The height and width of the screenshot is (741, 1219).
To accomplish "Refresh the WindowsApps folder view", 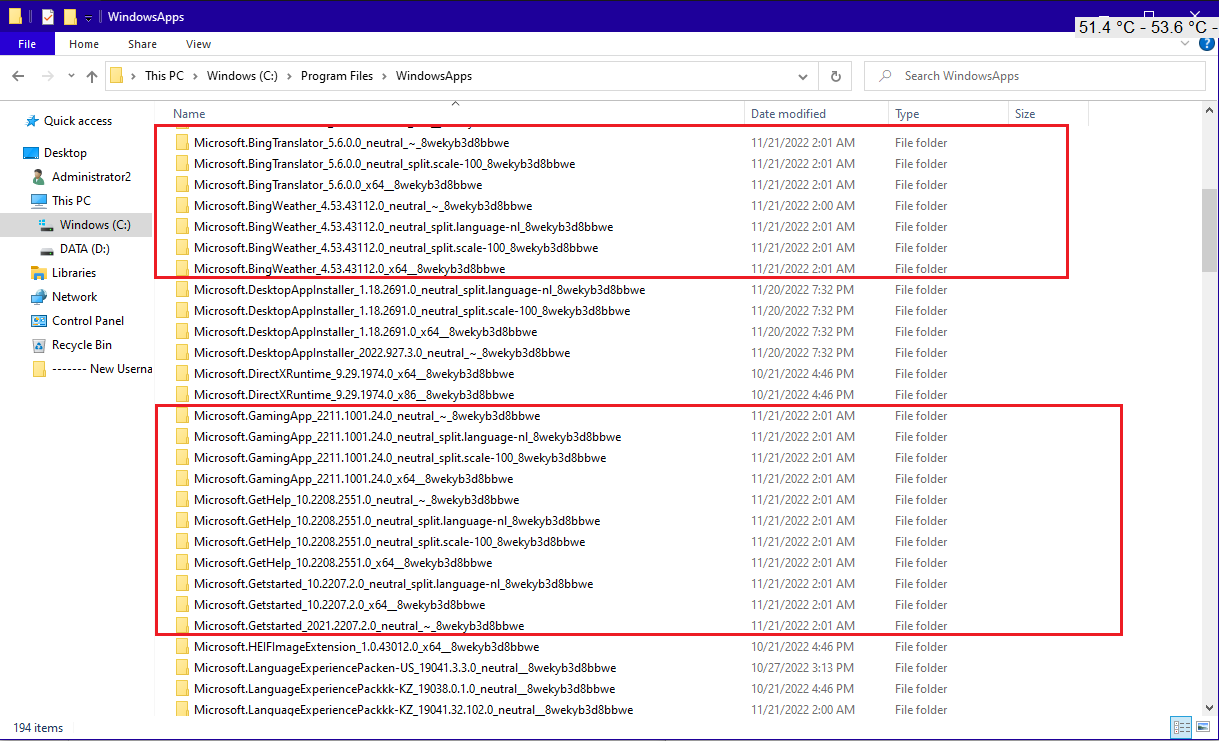I will (836, 76).
